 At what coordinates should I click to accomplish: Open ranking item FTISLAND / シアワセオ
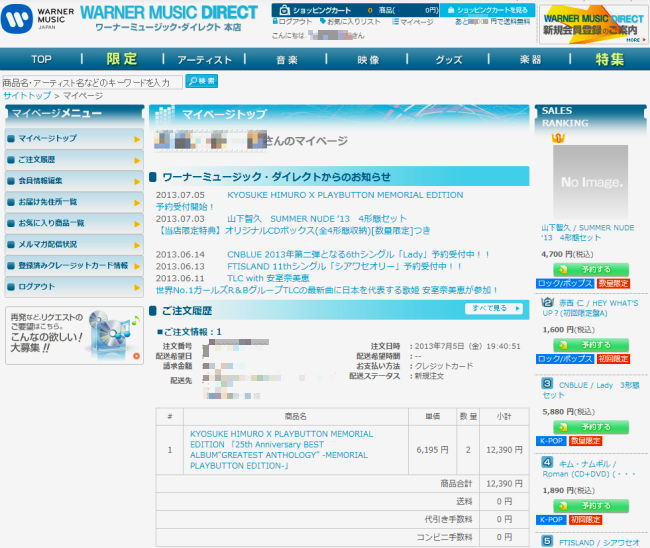pyautogui.click(x=599, y=542)
